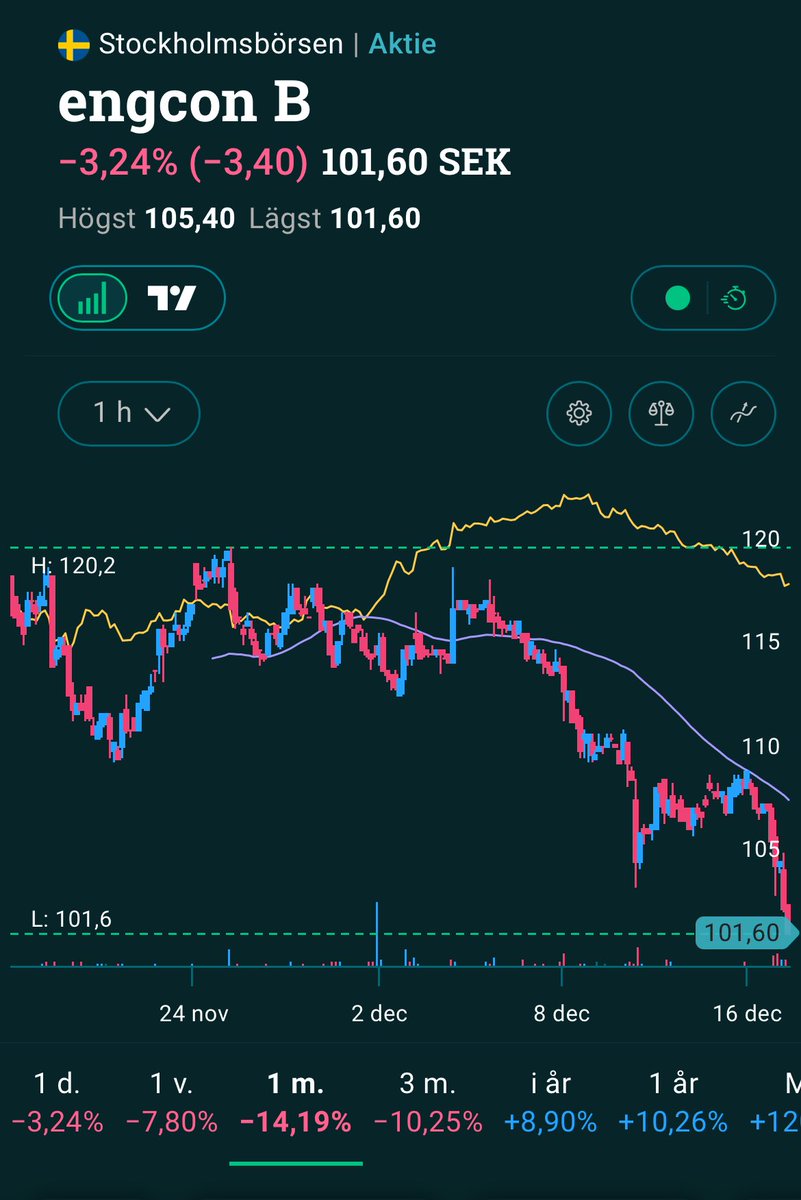This screenshot has height=1200, width=801.
Task: Tap the 24 nov date label
Action: pyautogui.click(x=193, y=1013)
